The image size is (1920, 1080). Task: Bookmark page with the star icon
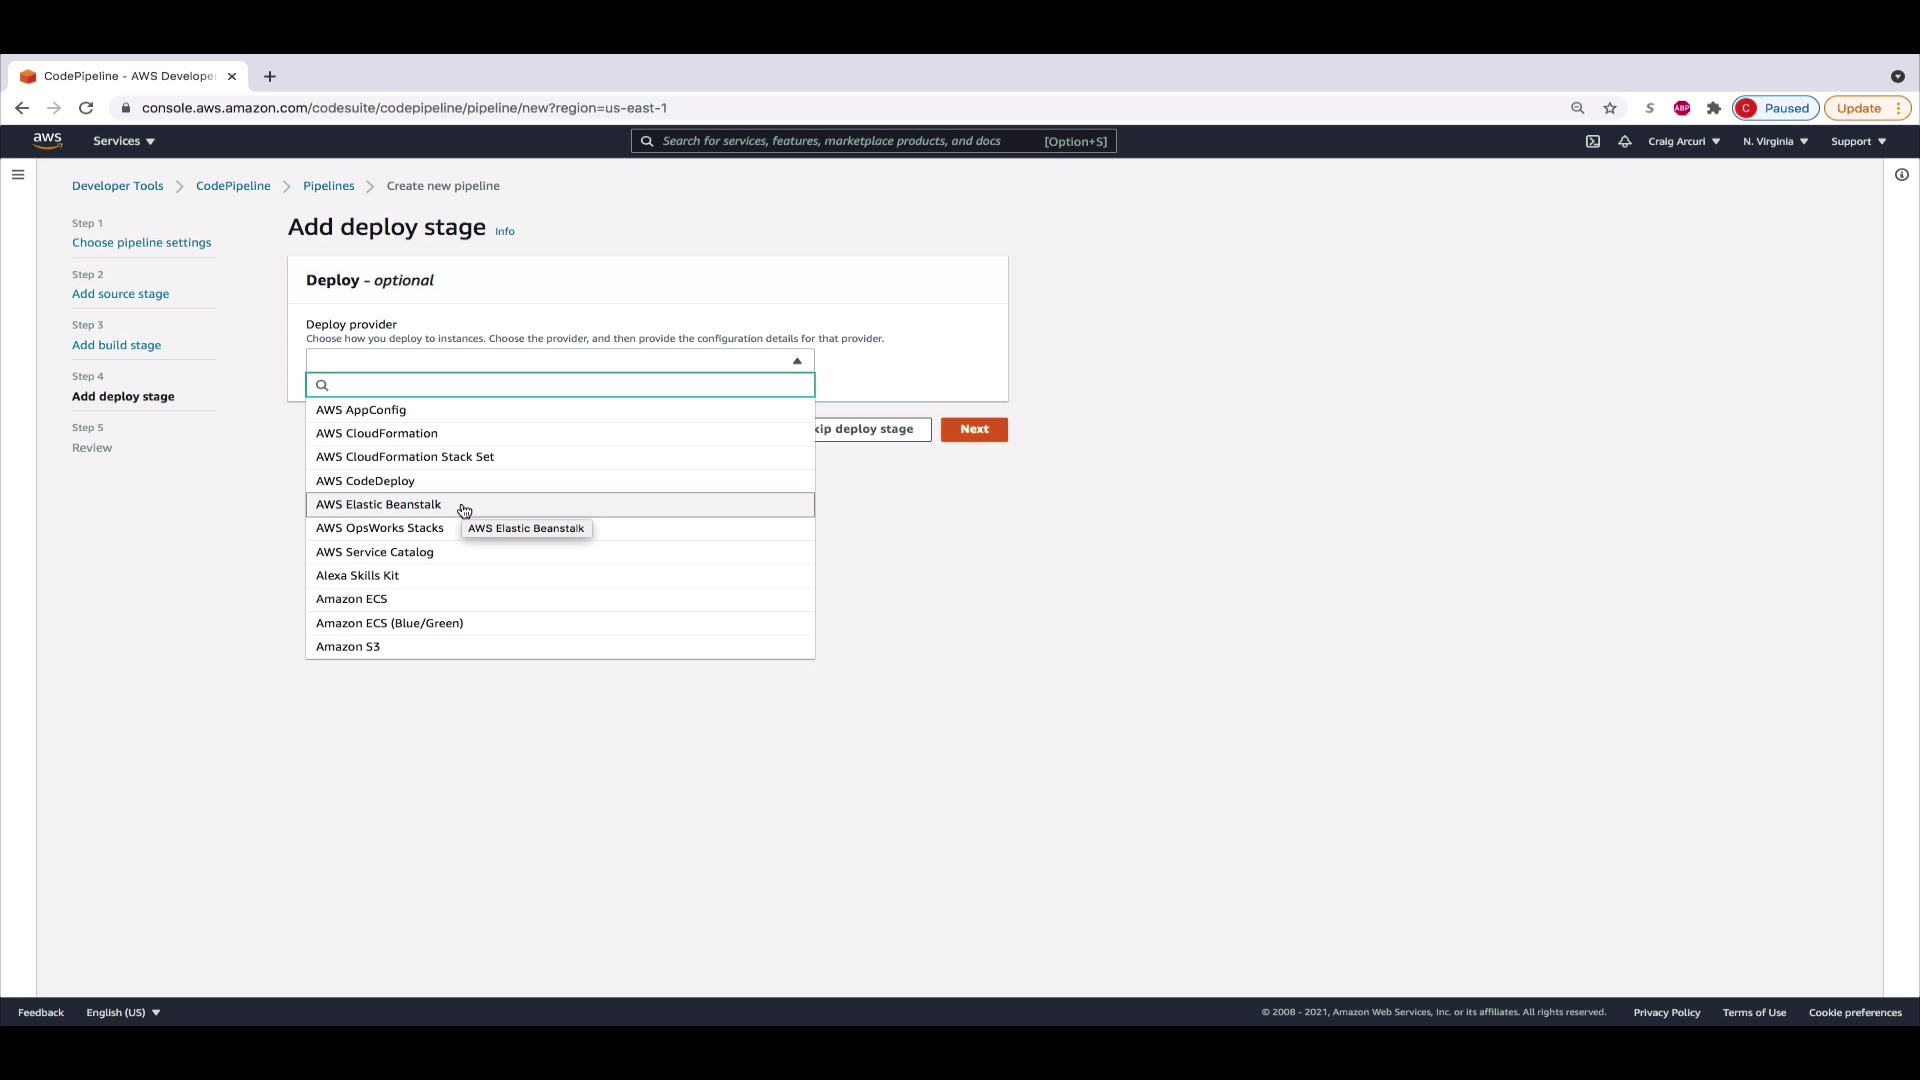click(x=1610, y=108)
